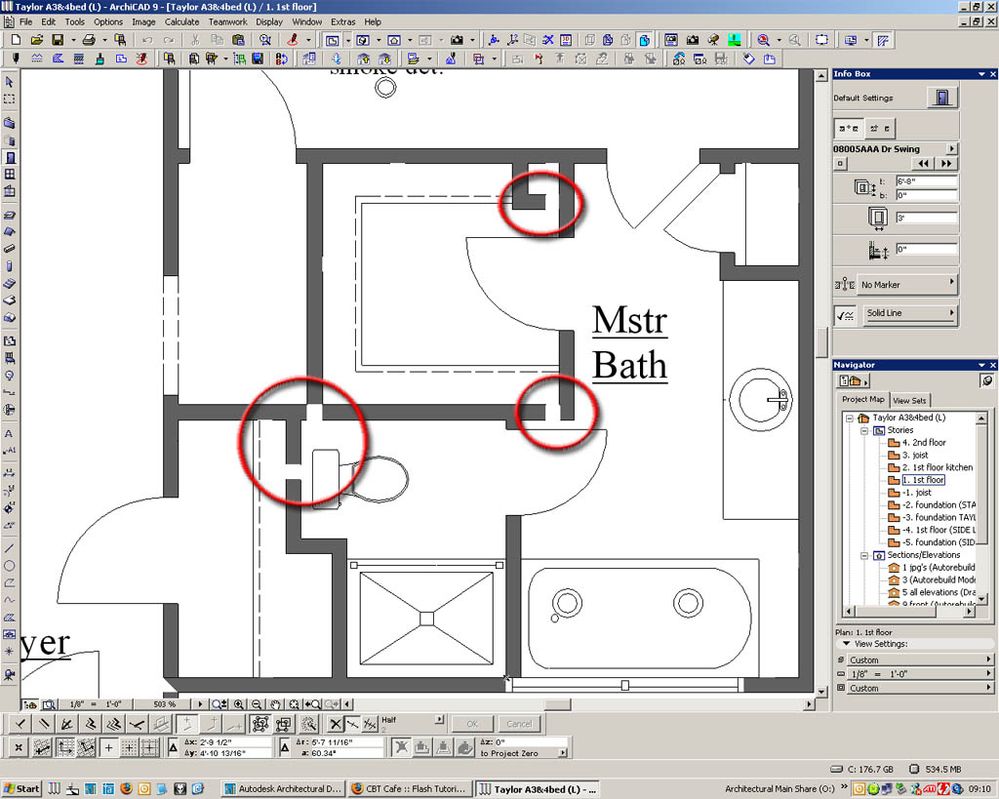The image size is (999, 799).
Task: Toggle the Special Snap Points X option
Action: [335, 724]
